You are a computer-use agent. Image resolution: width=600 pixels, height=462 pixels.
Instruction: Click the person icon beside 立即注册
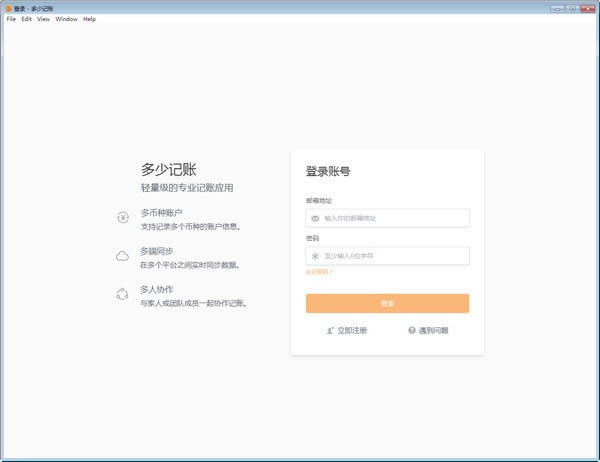click(330, 330)
